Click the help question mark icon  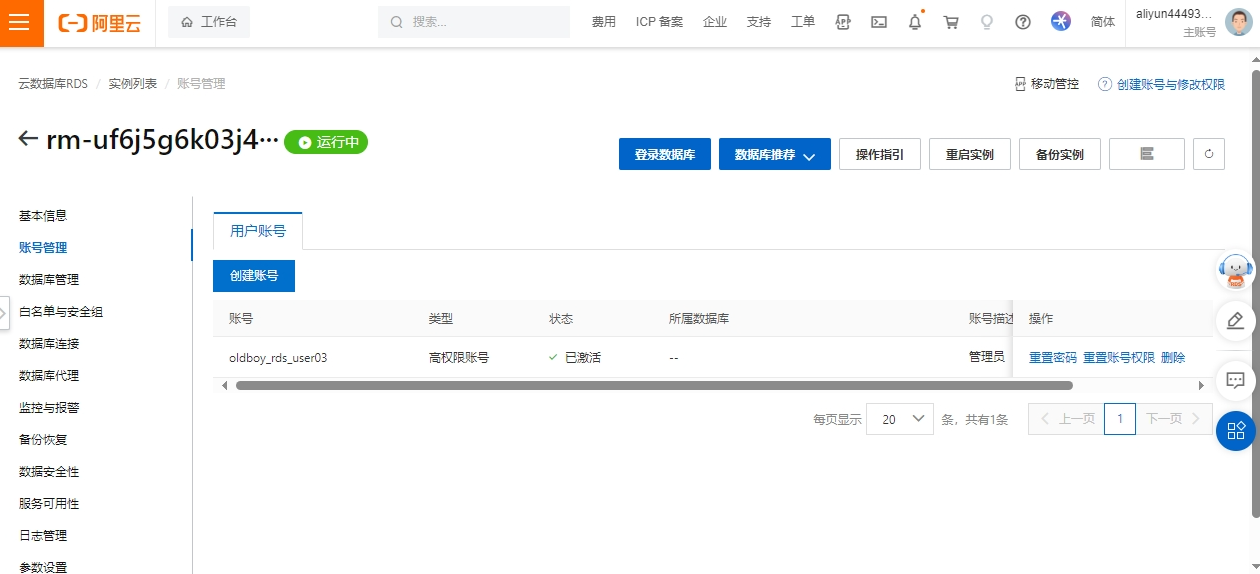pyautogui.click(x=1022, y=22)
